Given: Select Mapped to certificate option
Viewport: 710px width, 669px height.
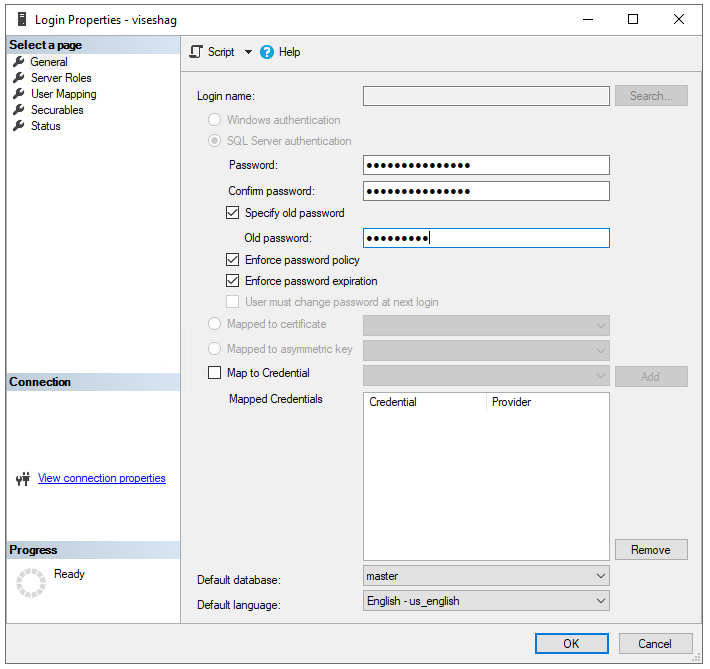Looking at the screenshot, I should [x=214, y=324].
